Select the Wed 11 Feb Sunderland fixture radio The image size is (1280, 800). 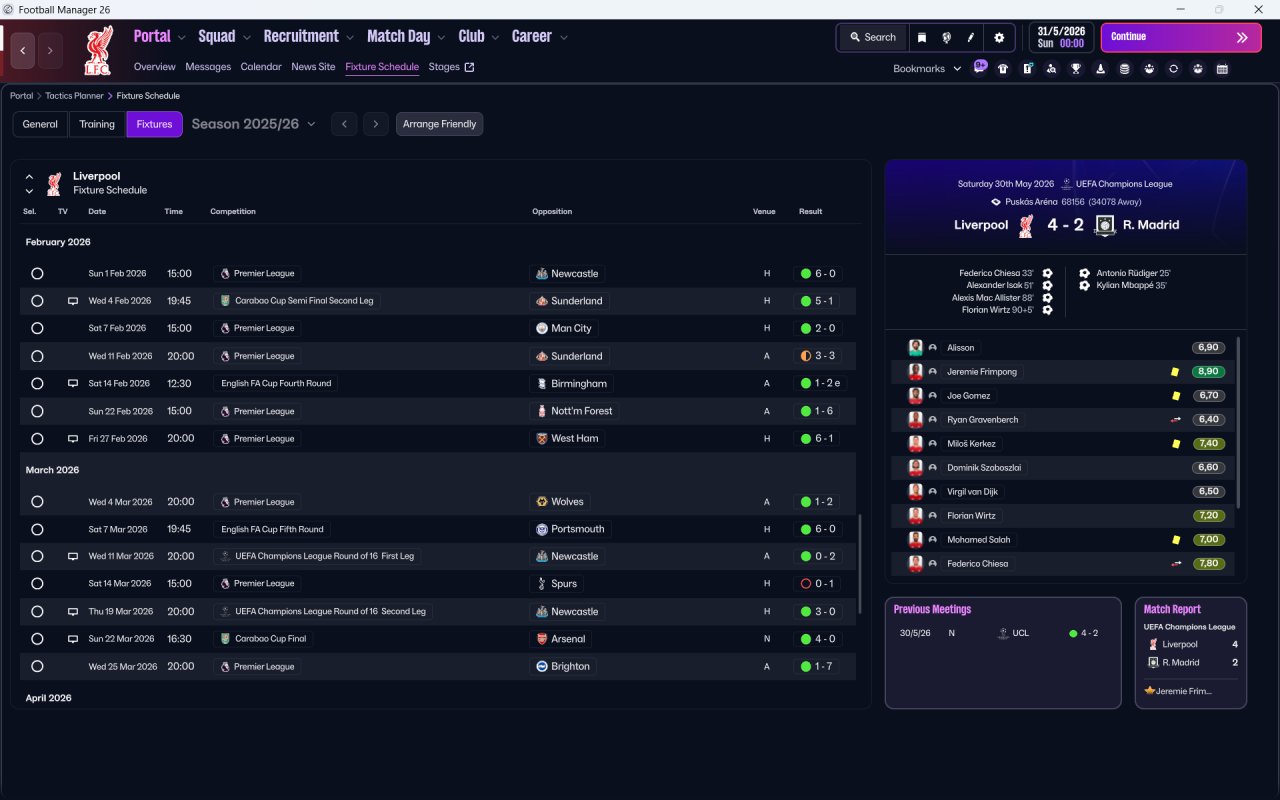tap(37, 356)
